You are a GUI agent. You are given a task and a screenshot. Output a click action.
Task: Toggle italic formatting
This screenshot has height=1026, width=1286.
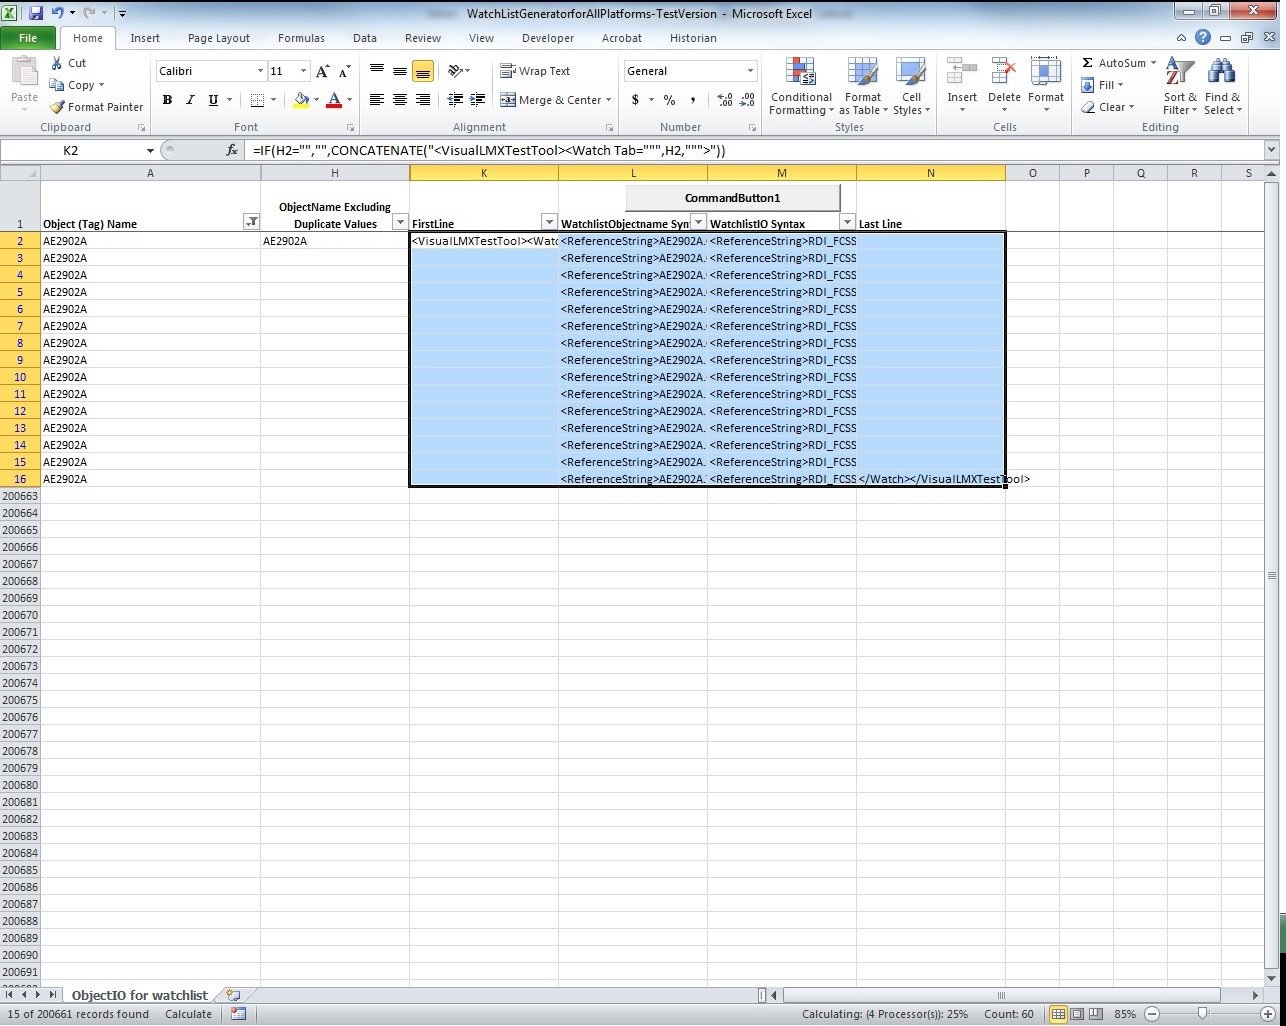pos(190,100)
